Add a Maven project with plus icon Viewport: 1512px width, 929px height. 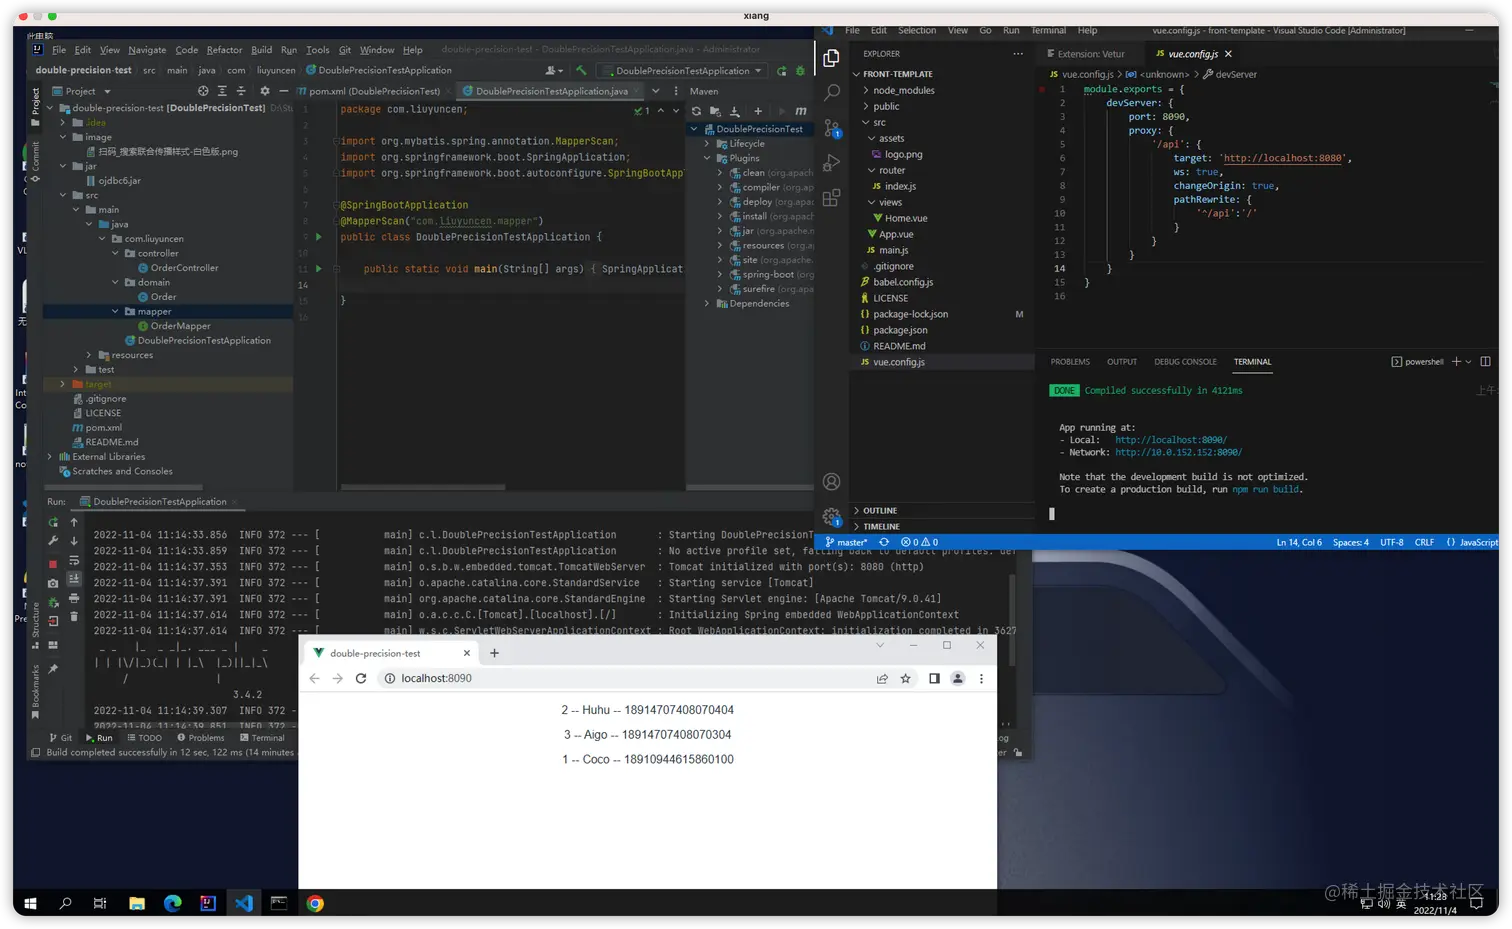(758, 111)
